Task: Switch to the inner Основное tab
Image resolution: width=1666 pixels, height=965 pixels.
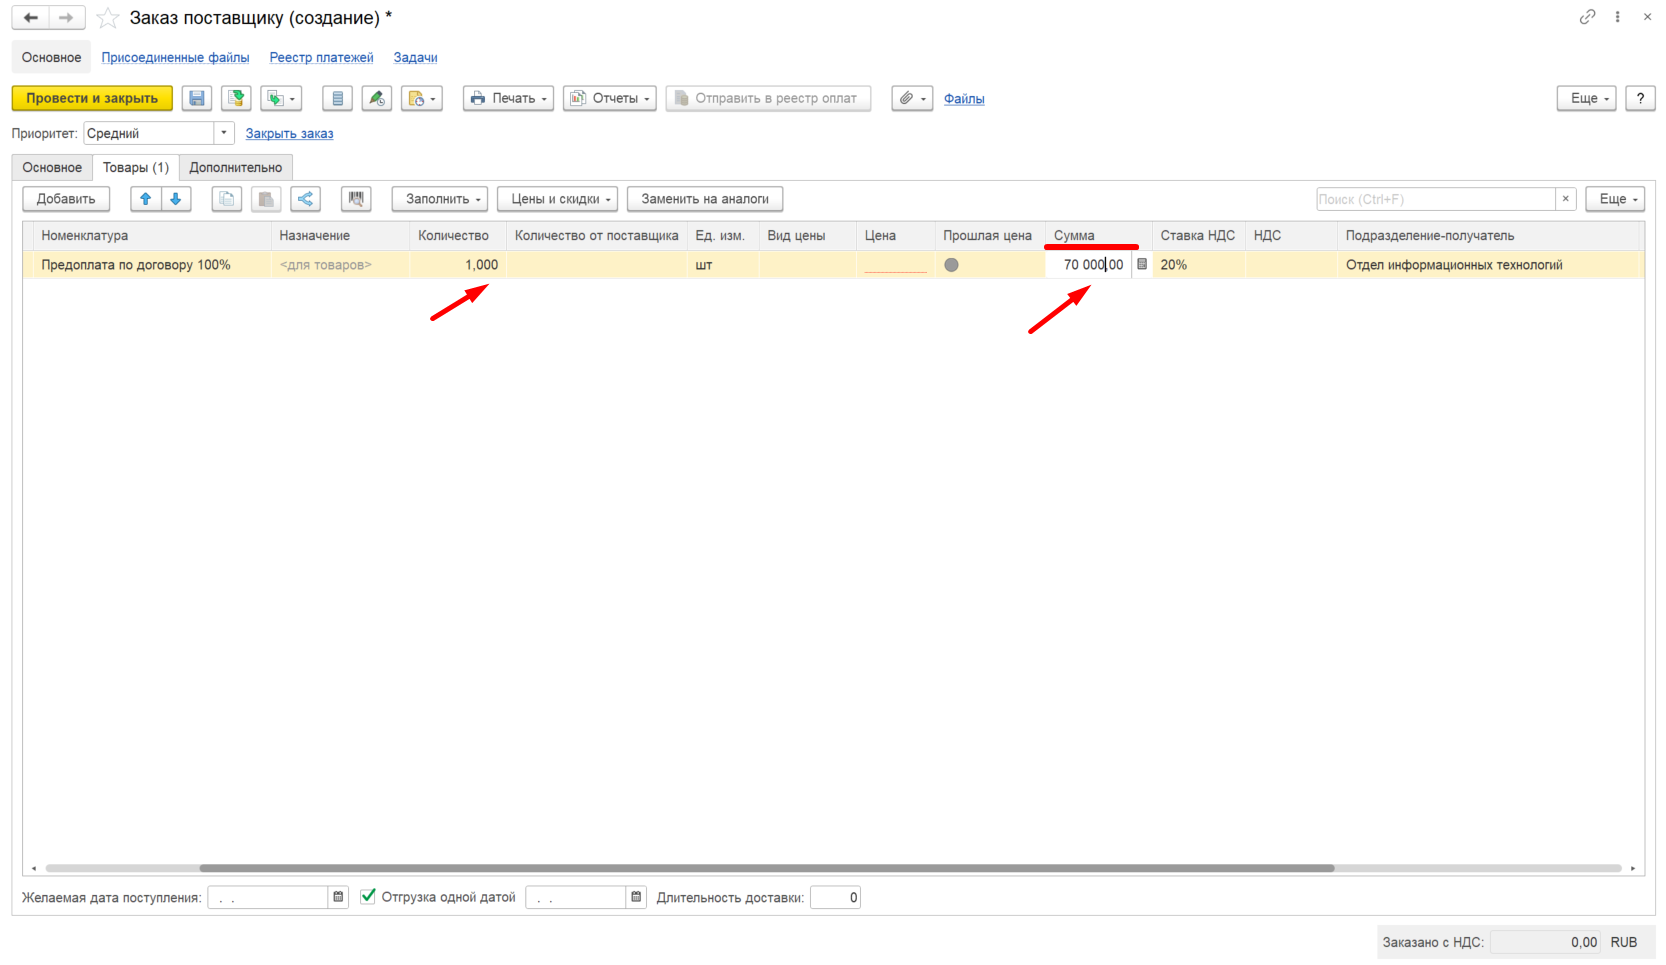Action: pos(52,167)
